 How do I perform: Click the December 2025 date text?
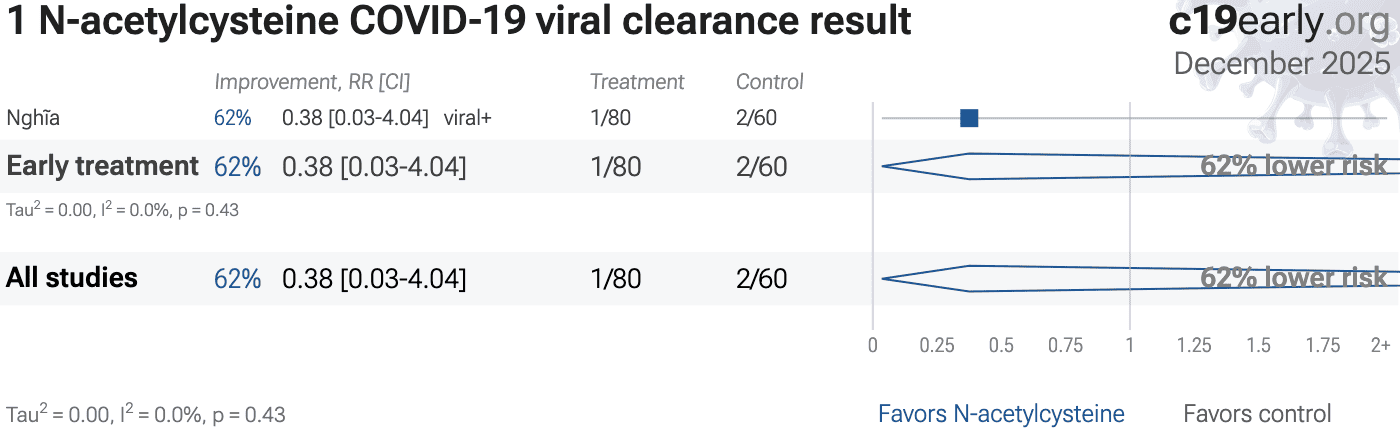coord(1282,63)
